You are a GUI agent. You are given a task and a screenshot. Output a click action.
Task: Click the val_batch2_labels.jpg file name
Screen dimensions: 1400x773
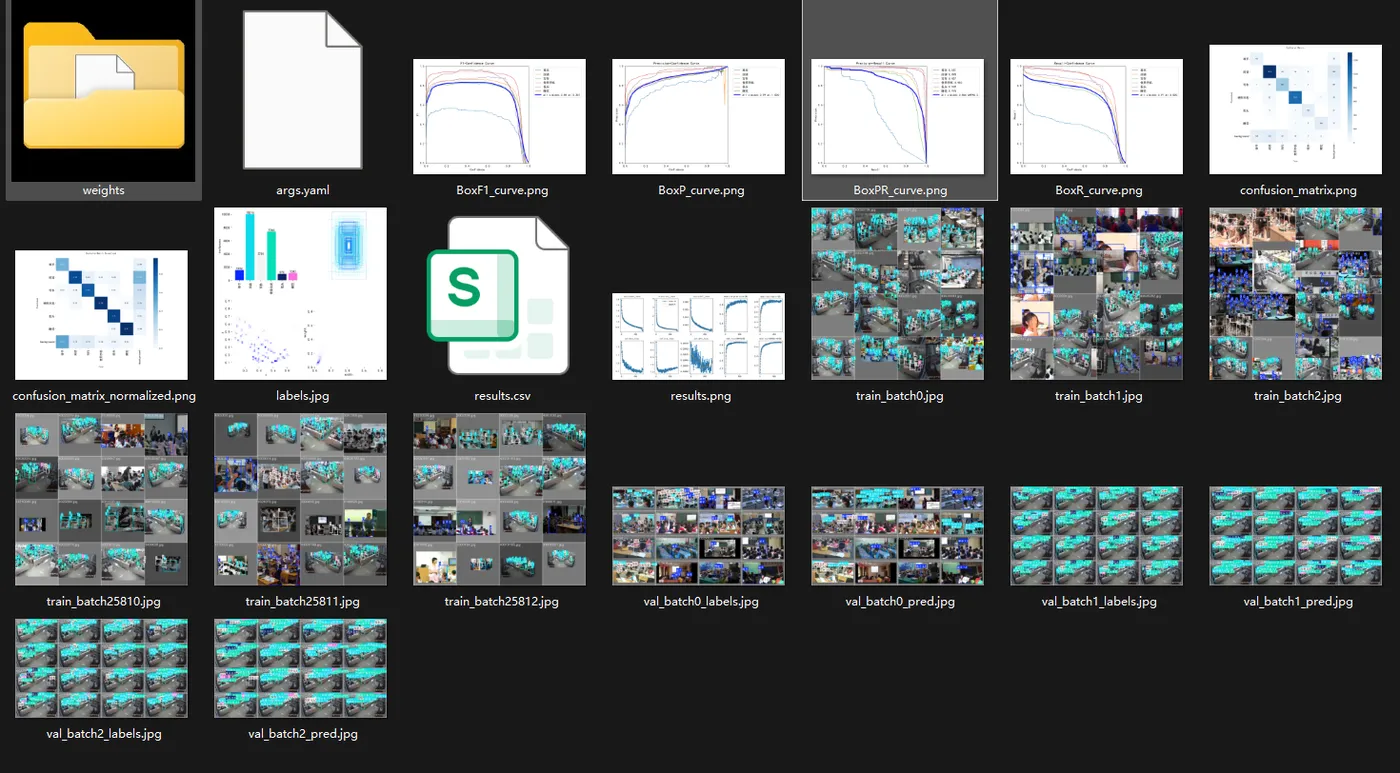point(104,733)
